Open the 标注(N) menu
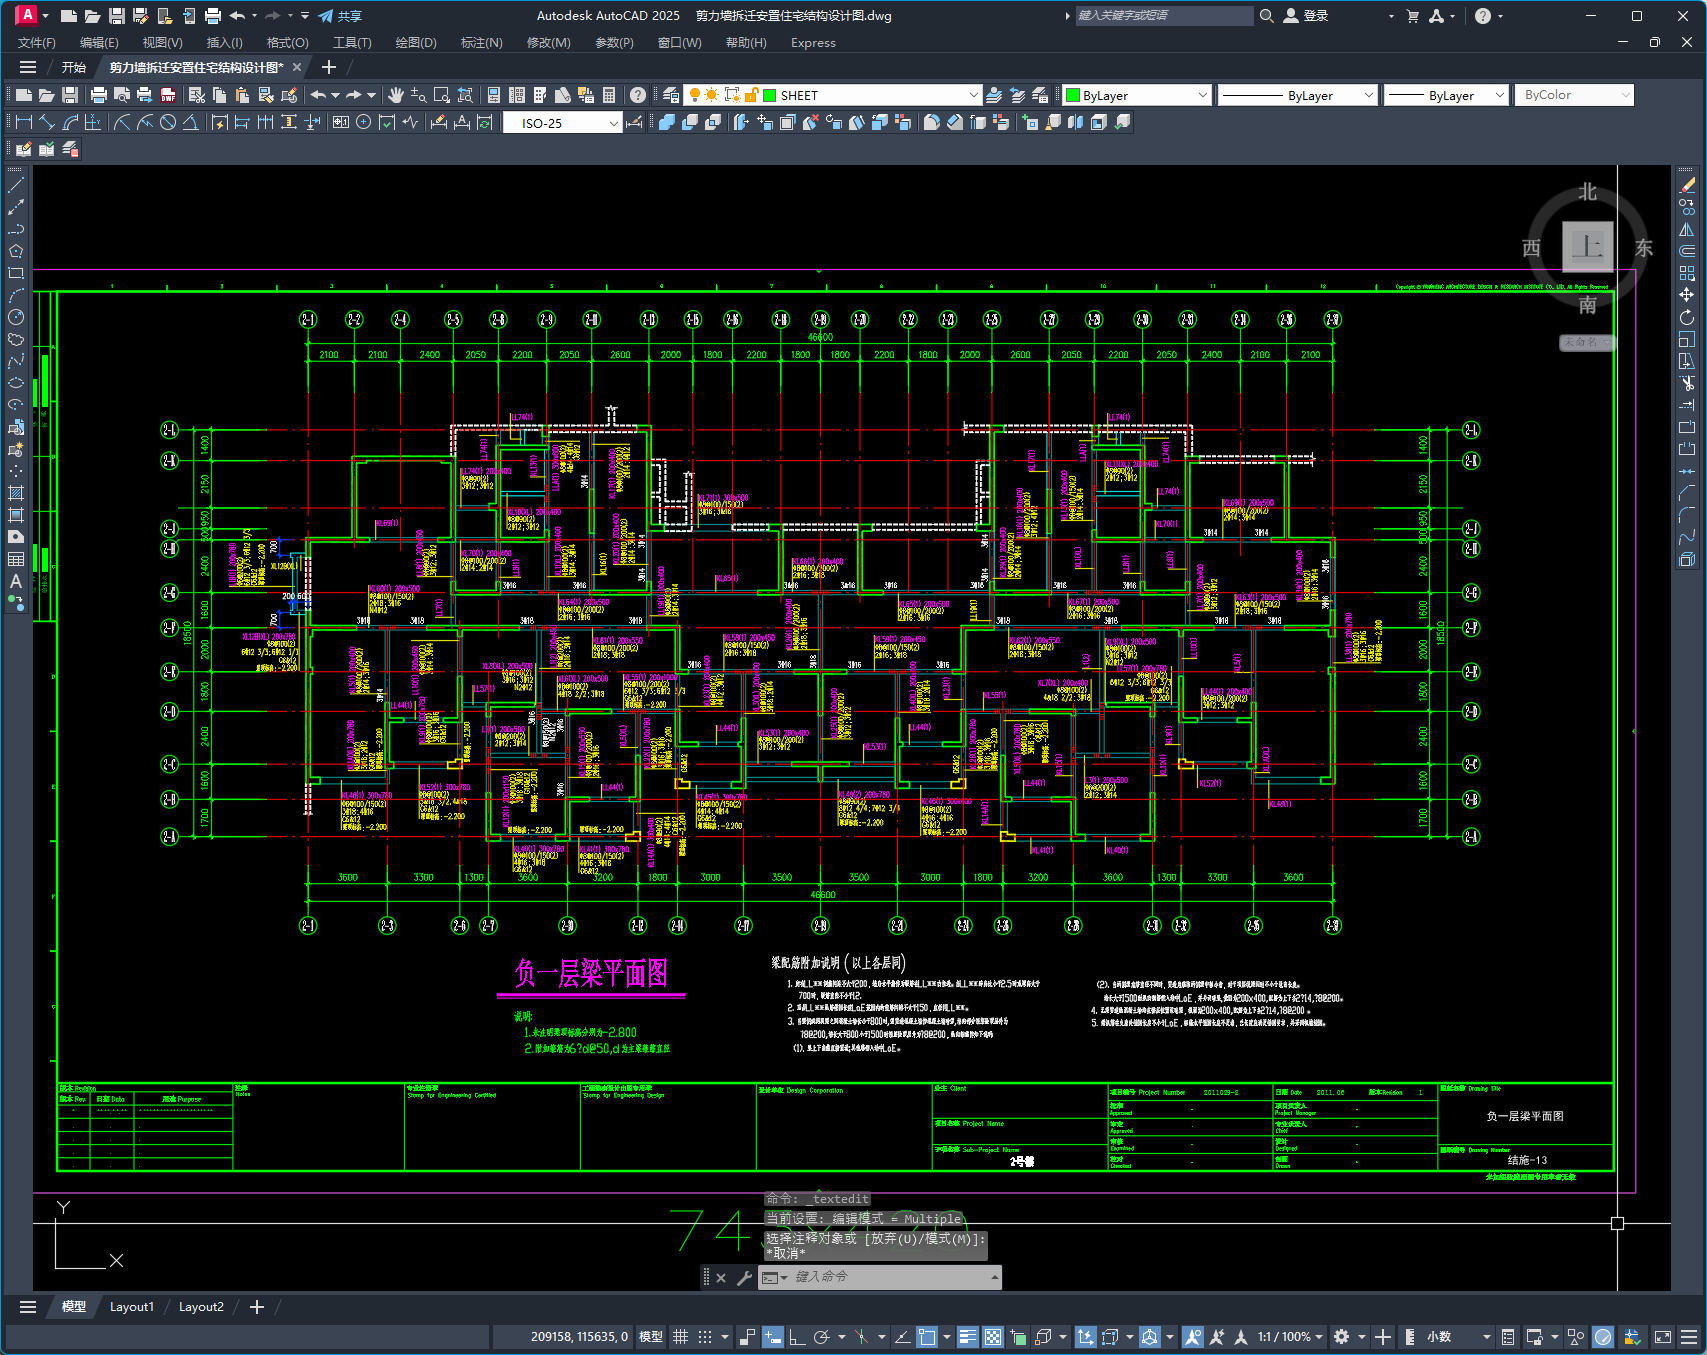Viewport: 1707px width, 1355px height. point(481,43)
